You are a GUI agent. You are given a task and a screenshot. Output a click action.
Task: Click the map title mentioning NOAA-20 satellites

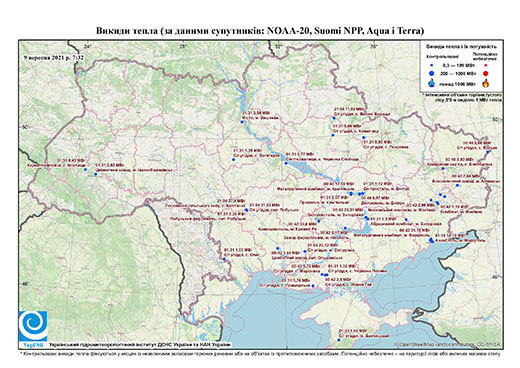pyautogui.click(x=260, y=31)
